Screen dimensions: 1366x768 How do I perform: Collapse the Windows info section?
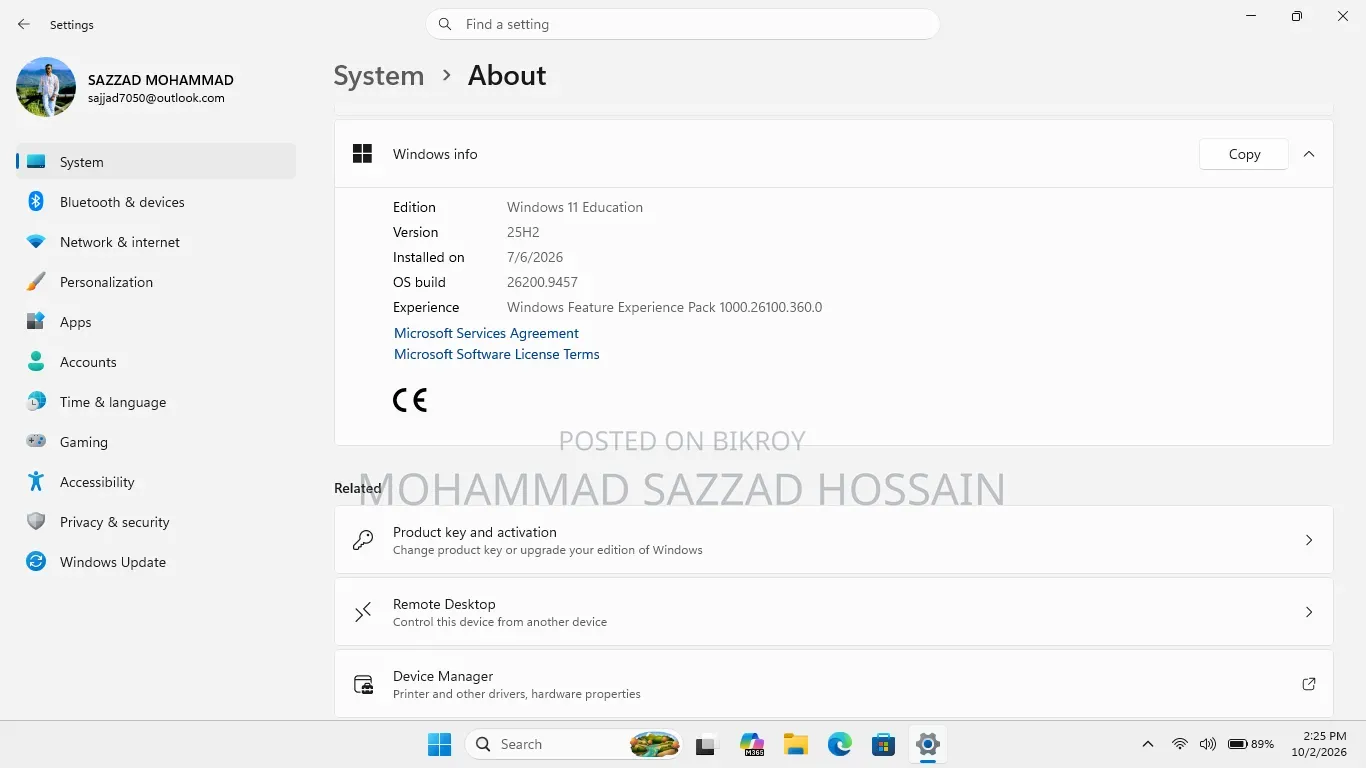1309,154
